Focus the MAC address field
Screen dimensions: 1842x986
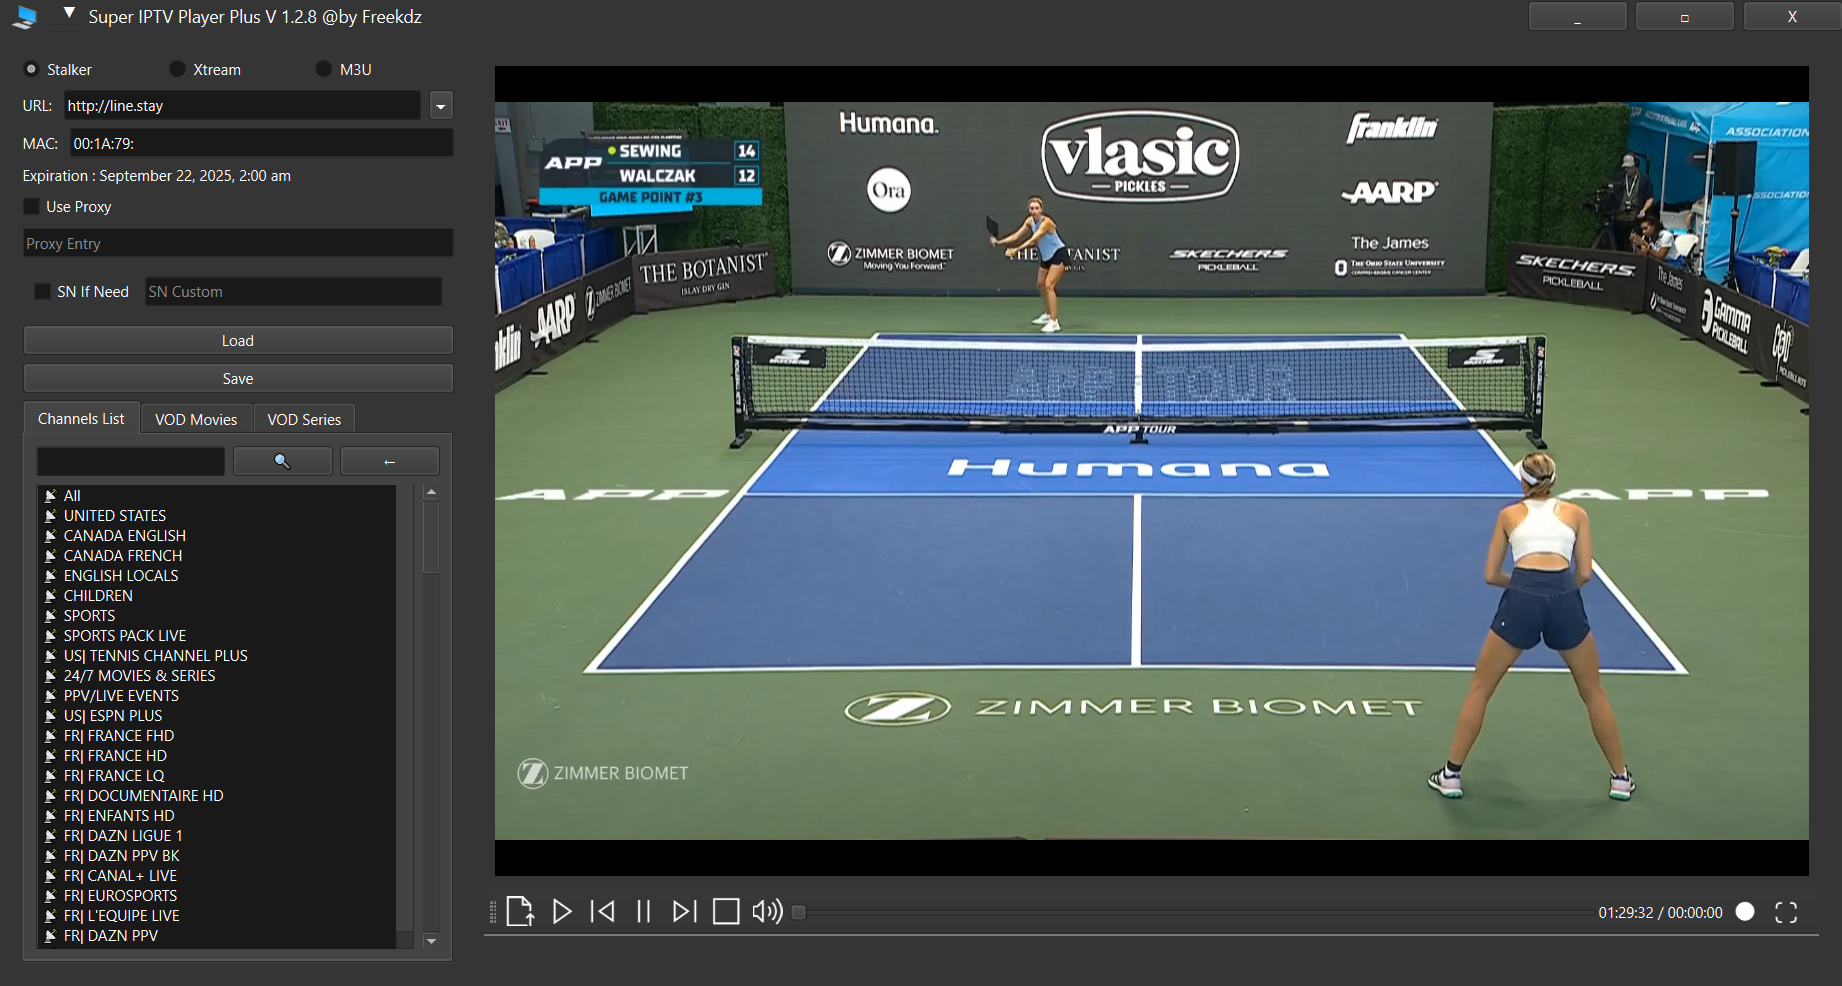click(x=262, y=143)
